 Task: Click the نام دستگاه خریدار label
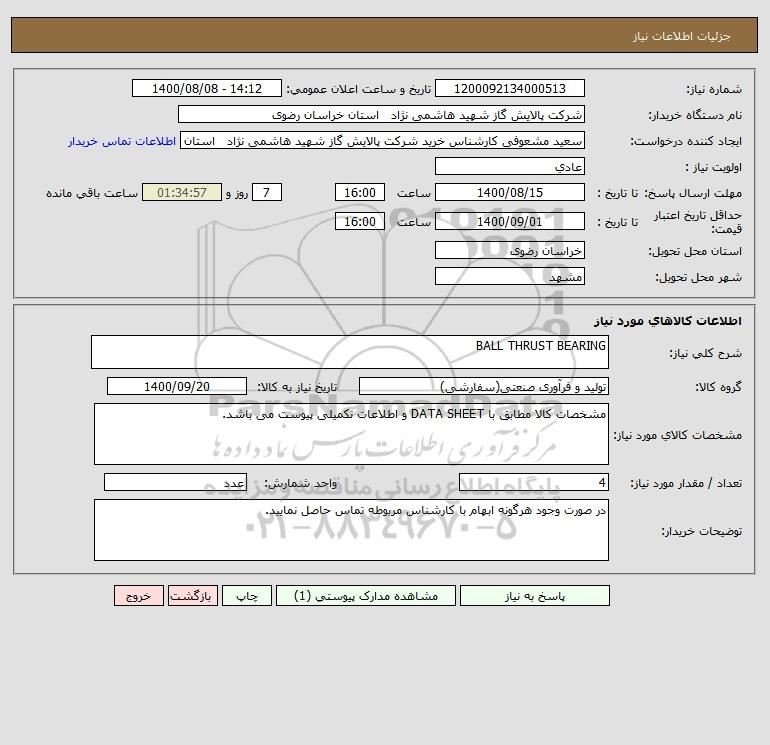(x=695, y=115)
